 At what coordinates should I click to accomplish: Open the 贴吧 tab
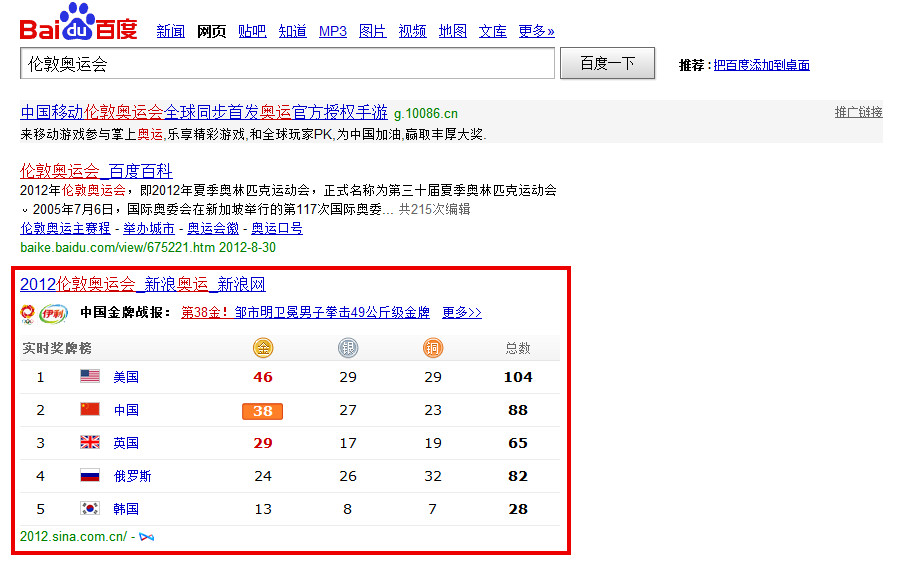point(252,31)
